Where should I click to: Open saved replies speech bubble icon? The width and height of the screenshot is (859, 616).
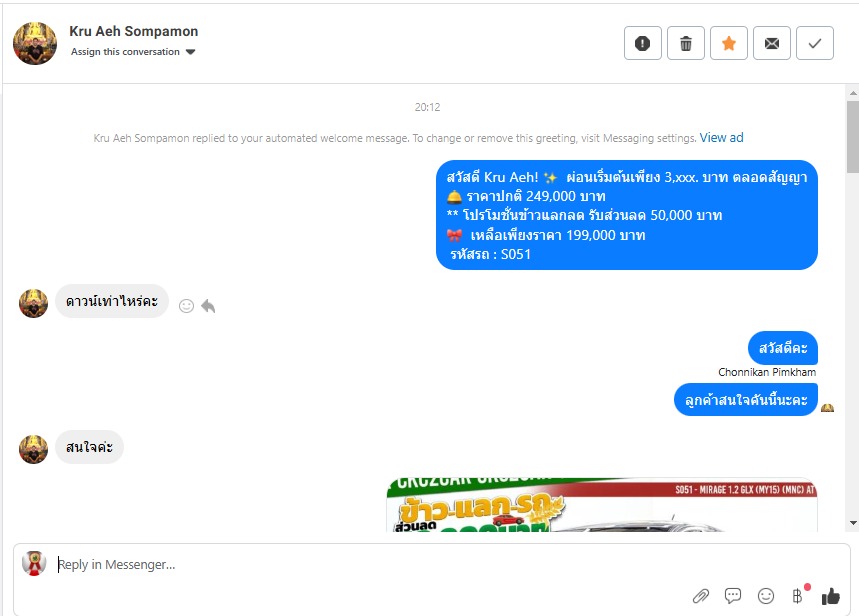tap(732, 595)
